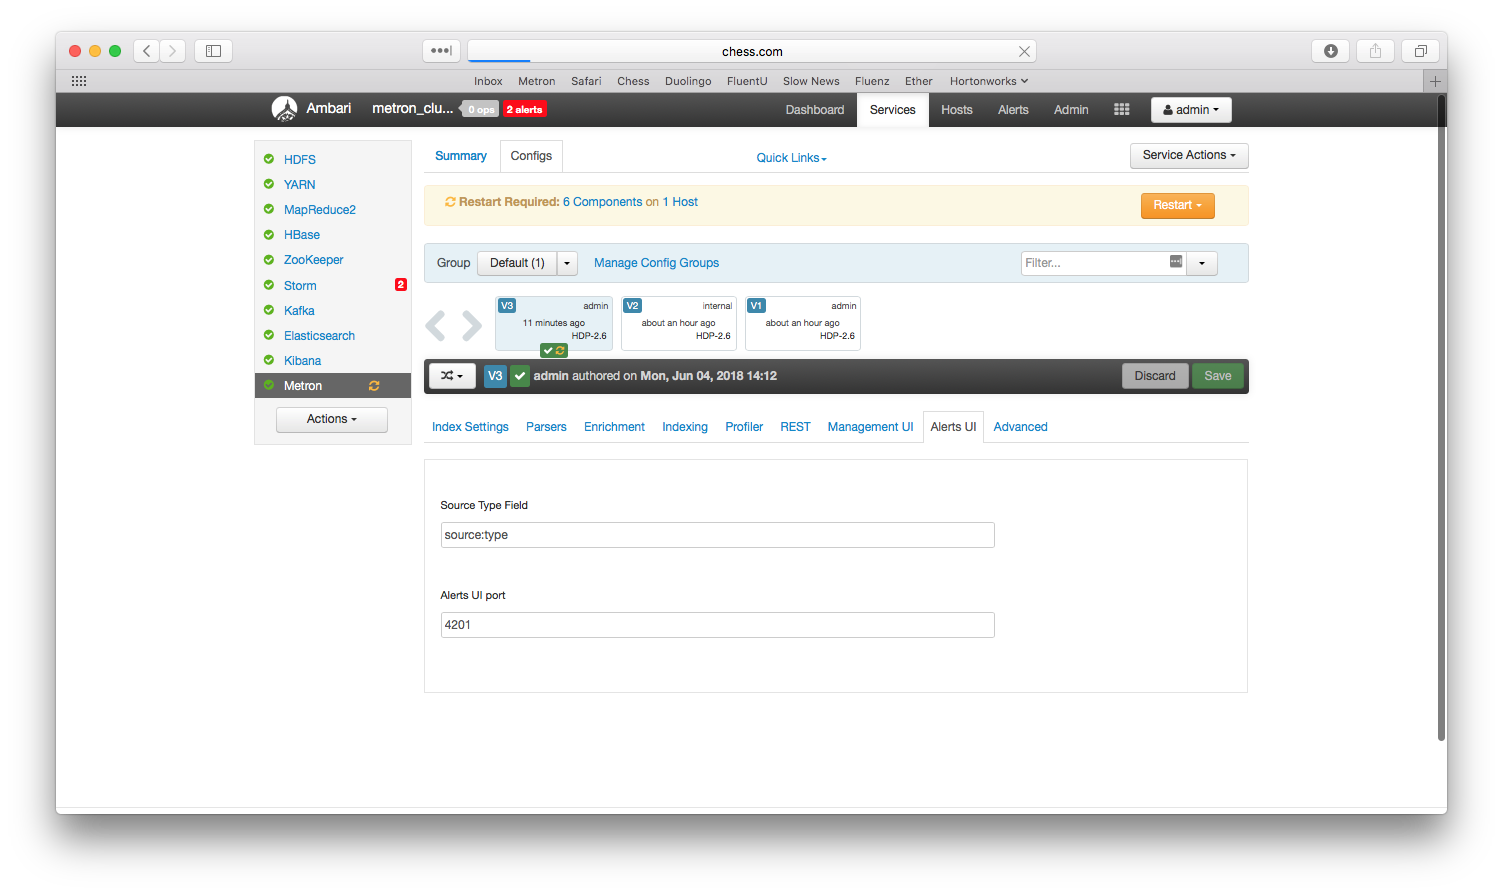Select the V1 config version card

803,324
